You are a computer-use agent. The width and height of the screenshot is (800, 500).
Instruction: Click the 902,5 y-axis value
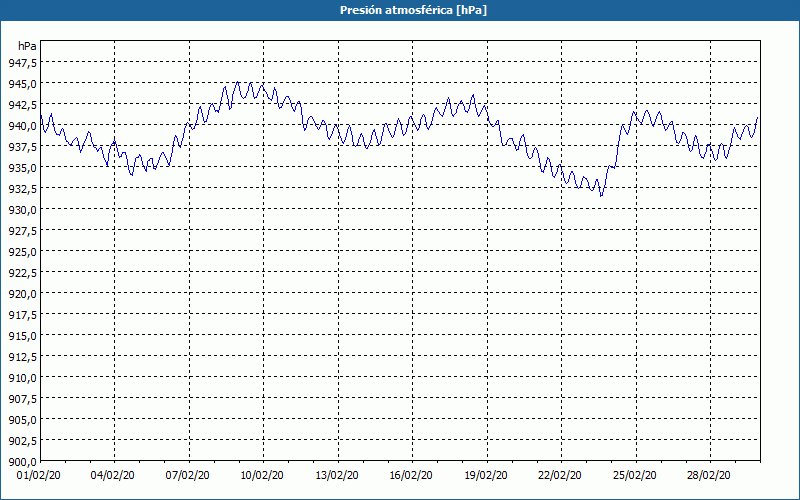click(22, 441)
